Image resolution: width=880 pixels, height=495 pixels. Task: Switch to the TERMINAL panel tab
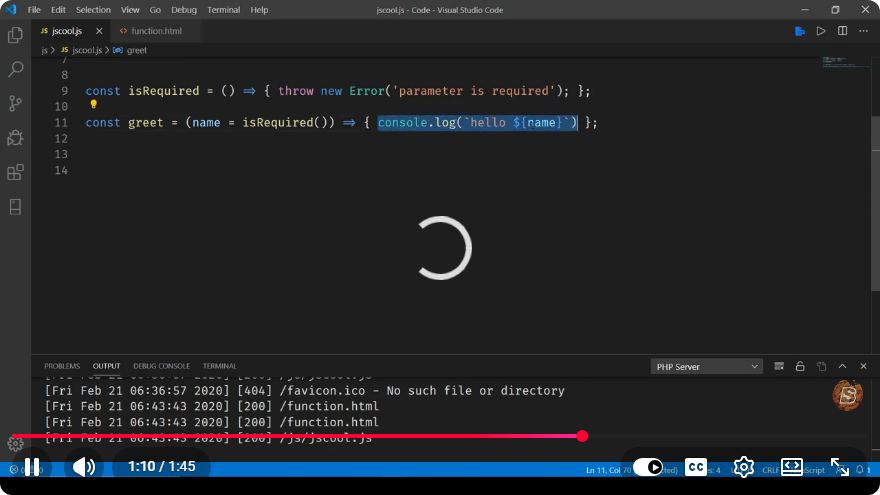tap(219, 366)
